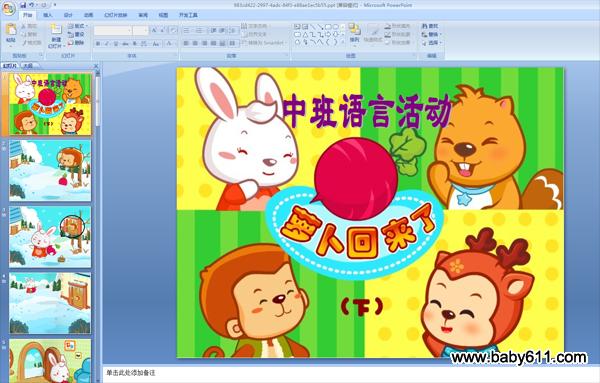This screenshot has width=600, height=383.
Task: Switch to the Insert (插入) ribbon tab
Action: (48, 15)
